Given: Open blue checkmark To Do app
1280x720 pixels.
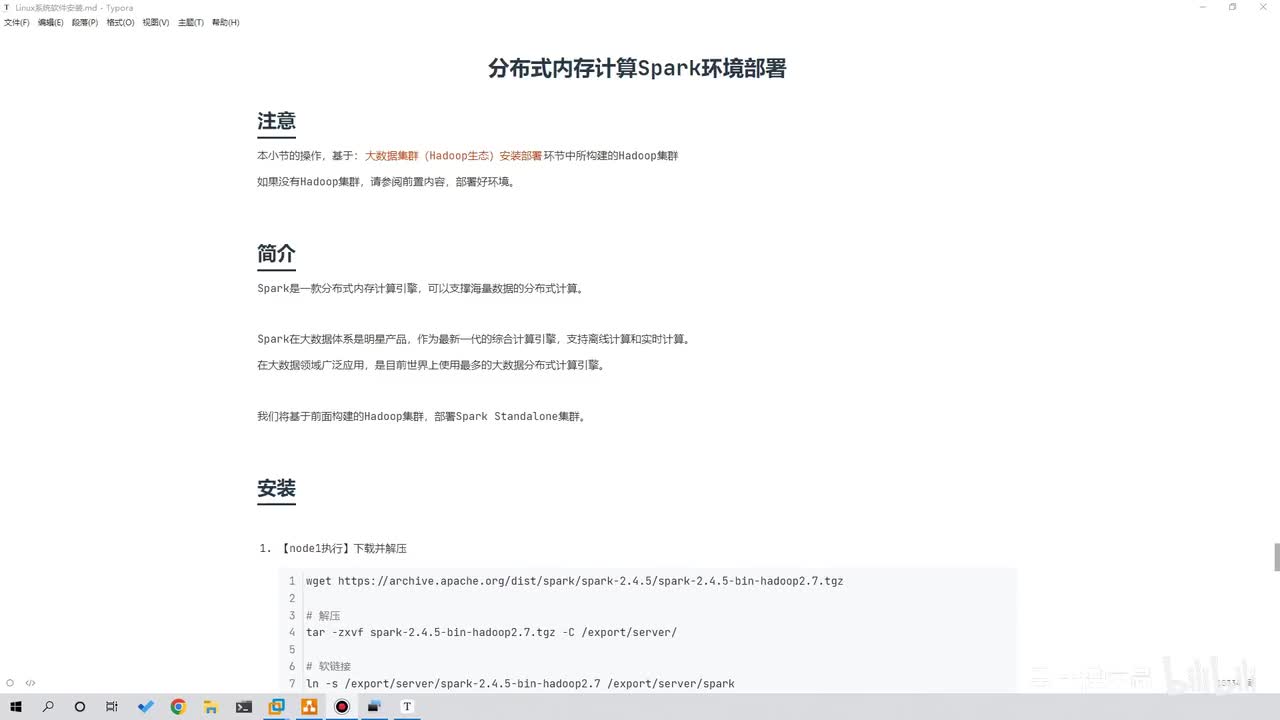Looking at the screenshot, I should click(146, 706).
